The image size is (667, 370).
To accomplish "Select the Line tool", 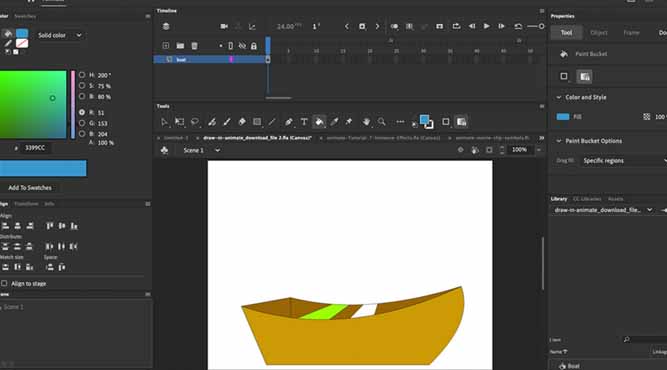I will coord(272,122).
